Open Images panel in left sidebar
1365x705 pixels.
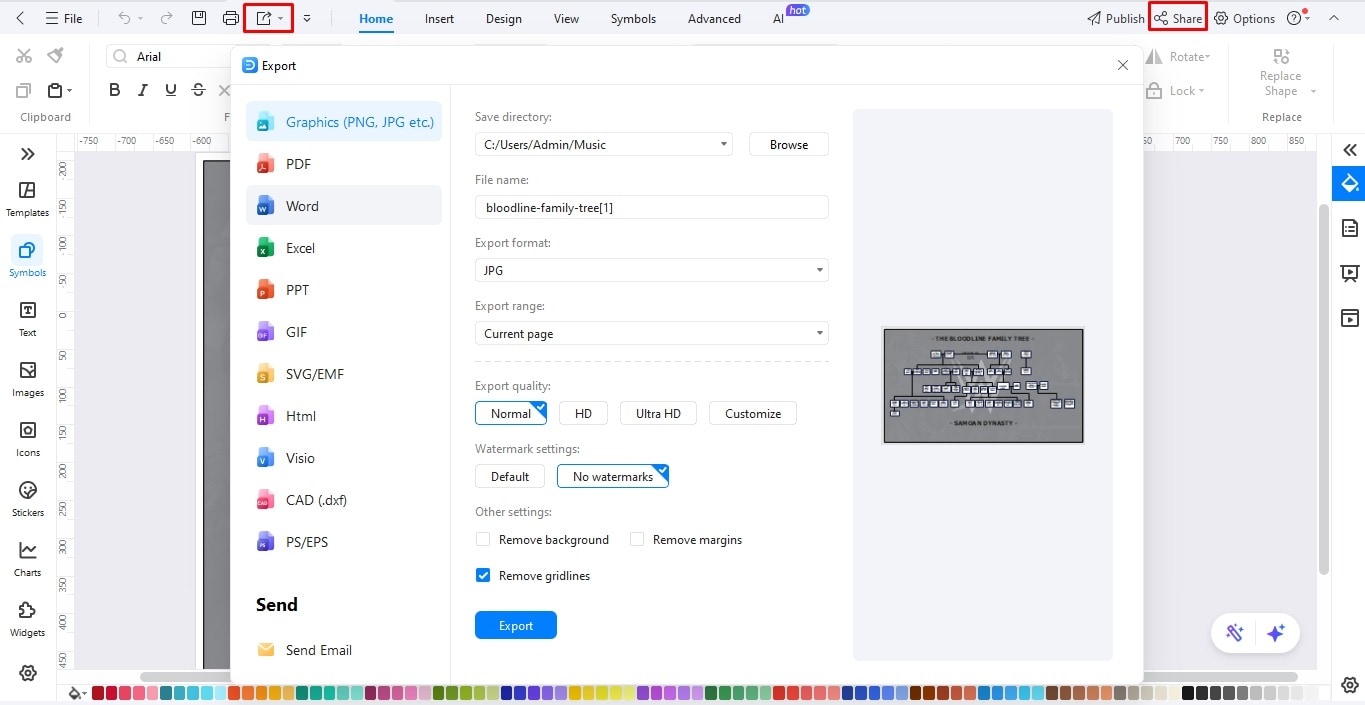tap(27, 379)
